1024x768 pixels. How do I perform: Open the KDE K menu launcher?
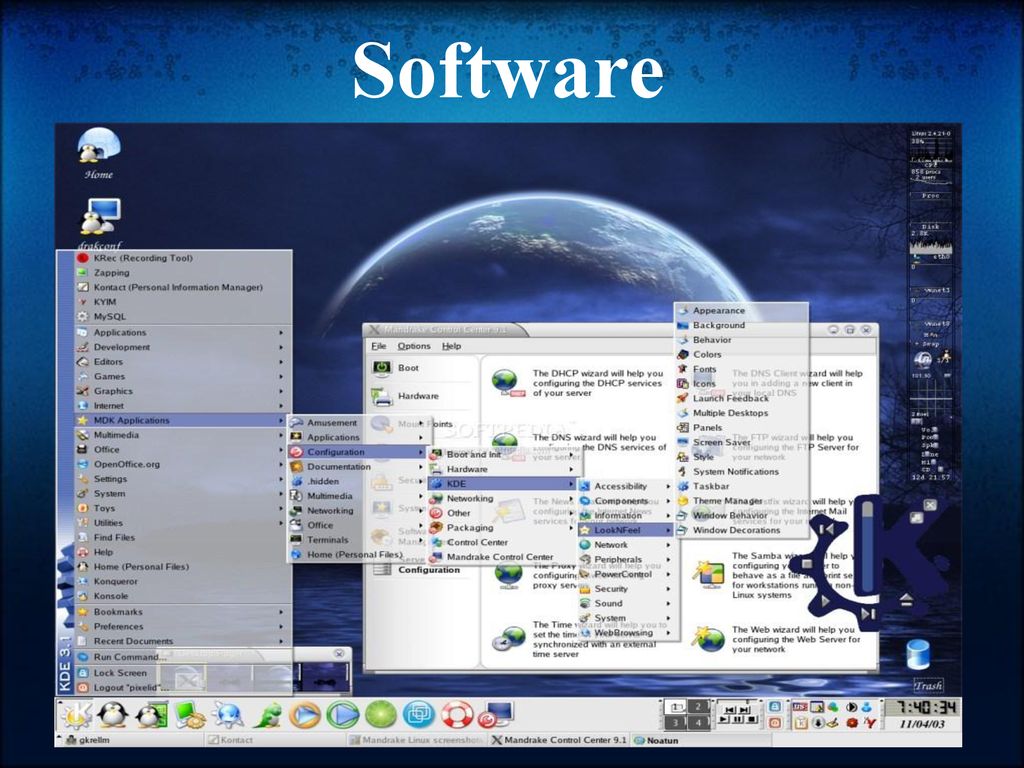(x=76, y=714)
